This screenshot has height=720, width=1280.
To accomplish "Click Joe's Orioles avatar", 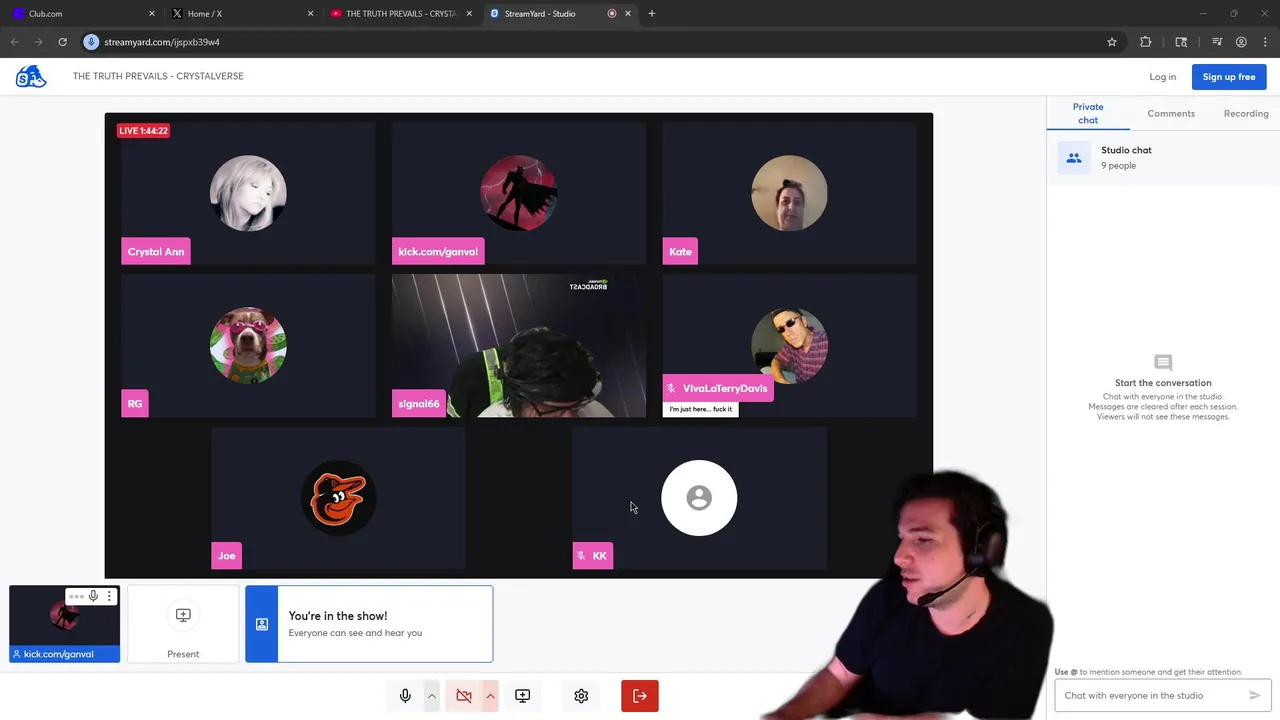I will [x=338, y=498].
